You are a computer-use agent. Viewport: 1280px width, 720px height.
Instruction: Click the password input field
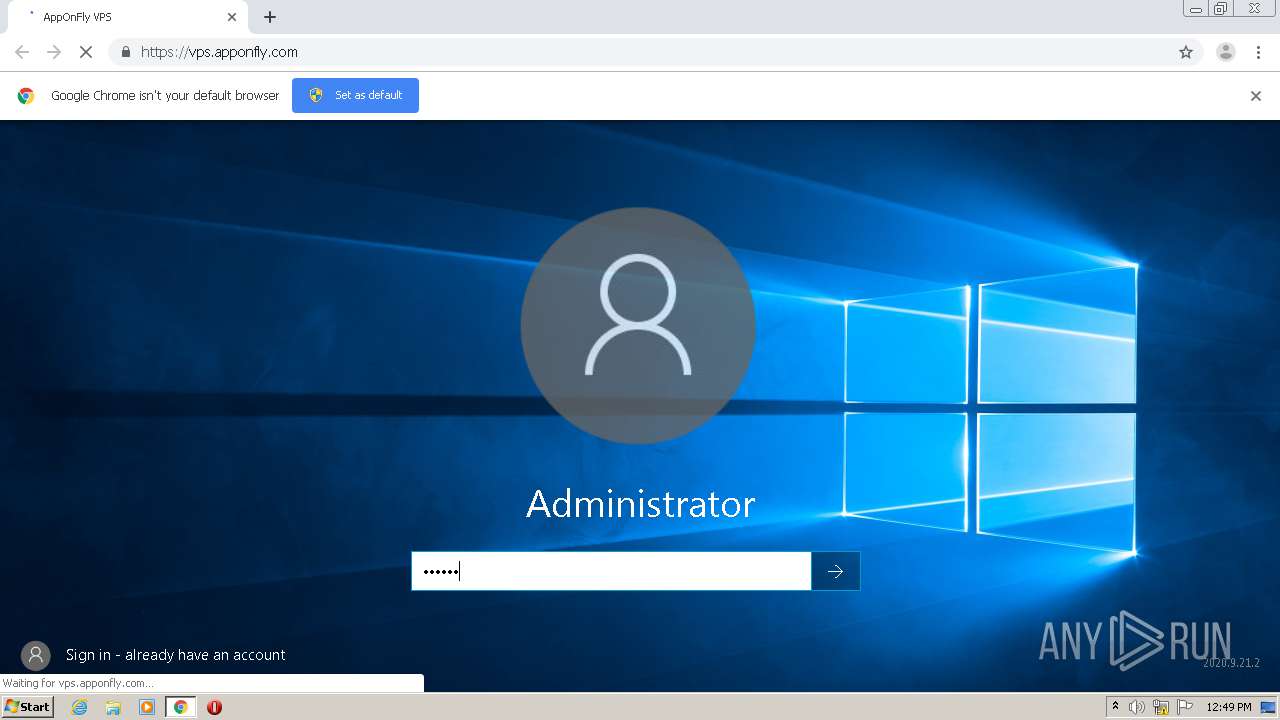[611, 571]
